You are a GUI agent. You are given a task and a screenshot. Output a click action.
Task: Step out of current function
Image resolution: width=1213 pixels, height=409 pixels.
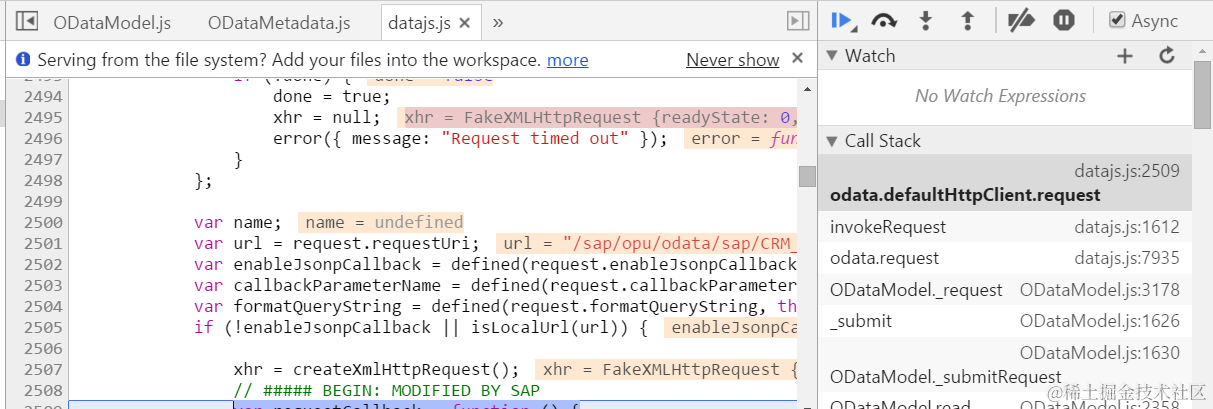pos(967,21)
